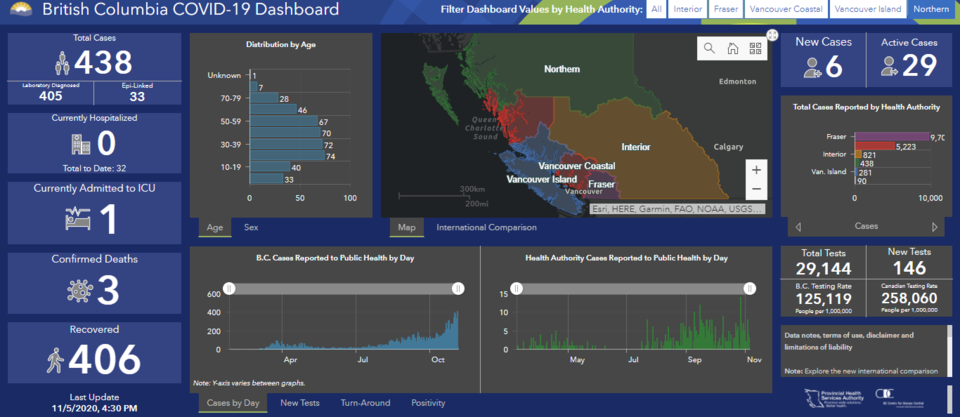Click the 'Total to Date: 32' text
Screen dimensions: 960x417
tap(95, 168)
